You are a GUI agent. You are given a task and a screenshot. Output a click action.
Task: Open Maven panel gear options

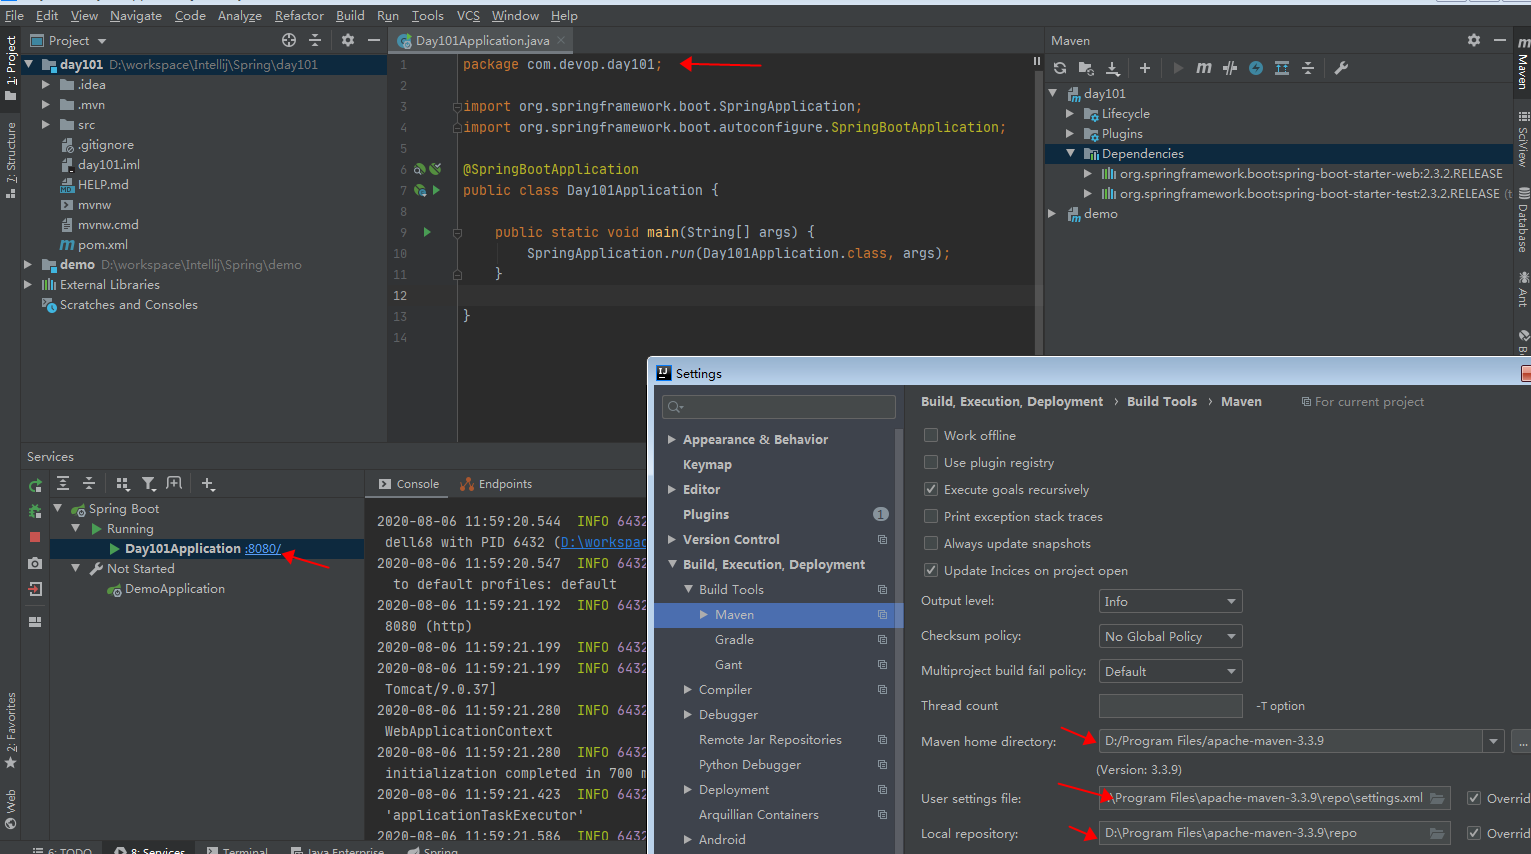(1474, 40)
